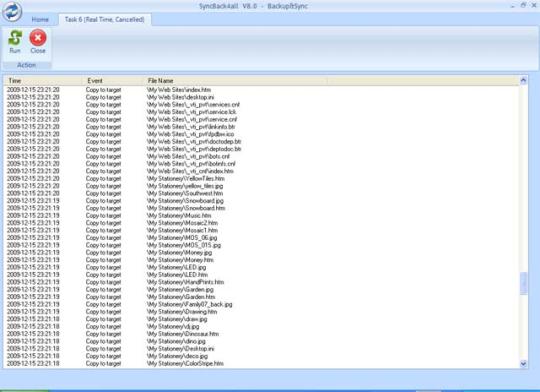The width and height of the screenshot is (540, 392).
Task: Select the My Web Sites\index.htm row
Action: click(261, 90)
